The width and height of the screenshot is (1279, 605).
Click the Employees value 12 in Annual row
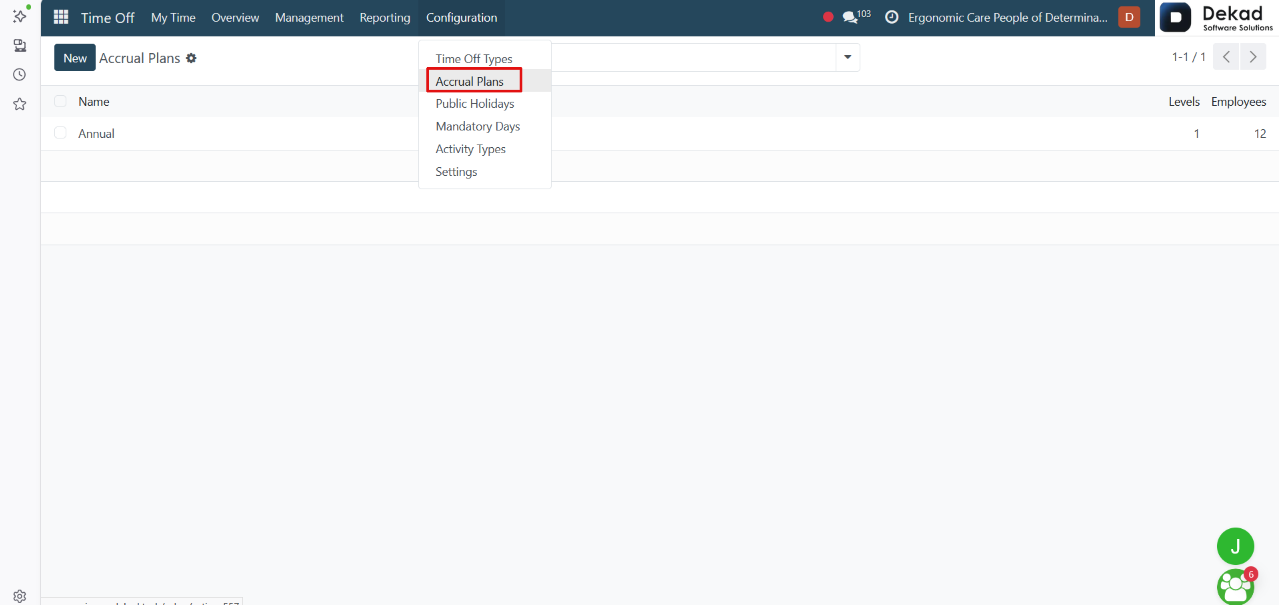[1260, 133]
